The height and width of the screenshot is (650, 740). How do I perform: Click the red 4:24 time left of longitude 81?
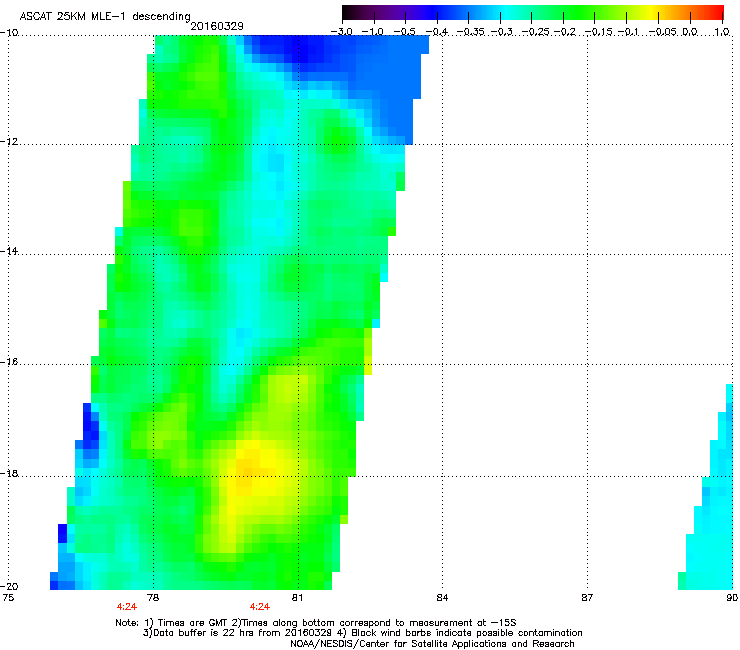pyautogui.click(x=260, y=607)
